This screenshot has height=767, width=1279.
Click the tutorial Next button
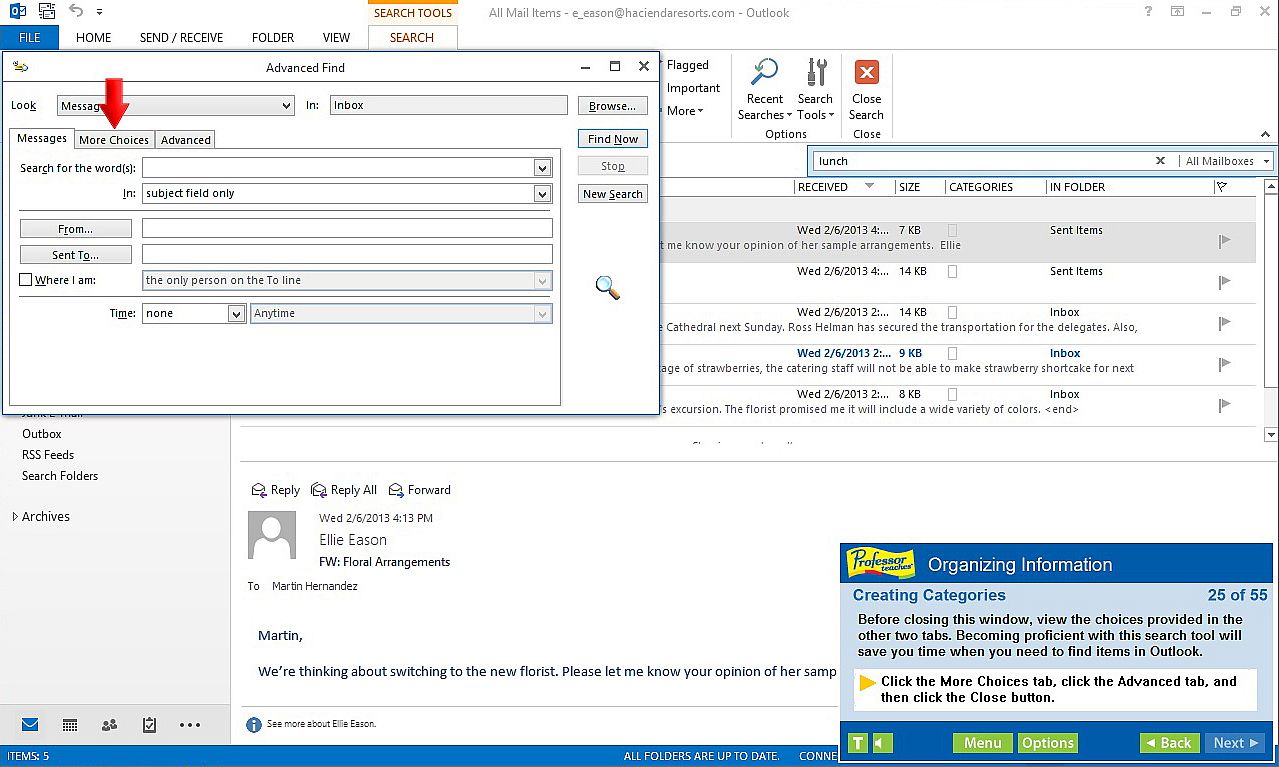(x=1235, y=743)
